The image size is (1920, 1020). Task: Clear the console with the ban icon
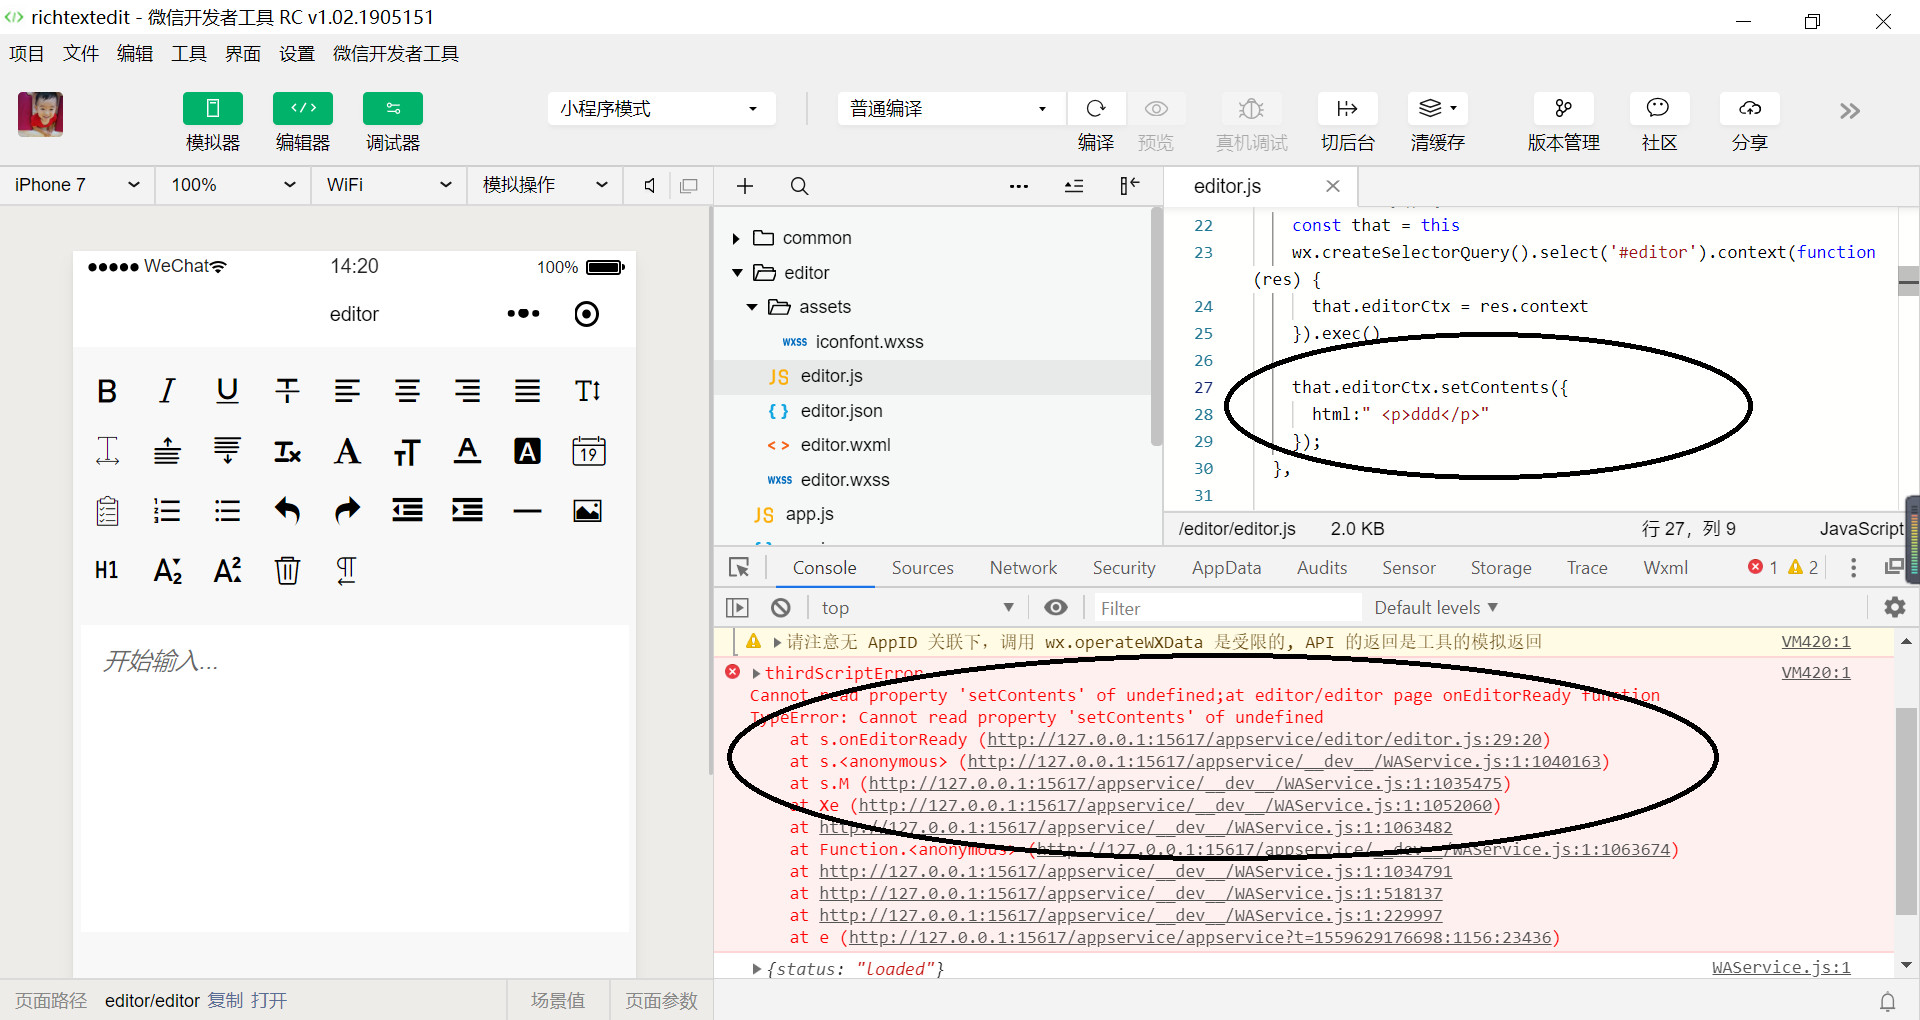781,608
